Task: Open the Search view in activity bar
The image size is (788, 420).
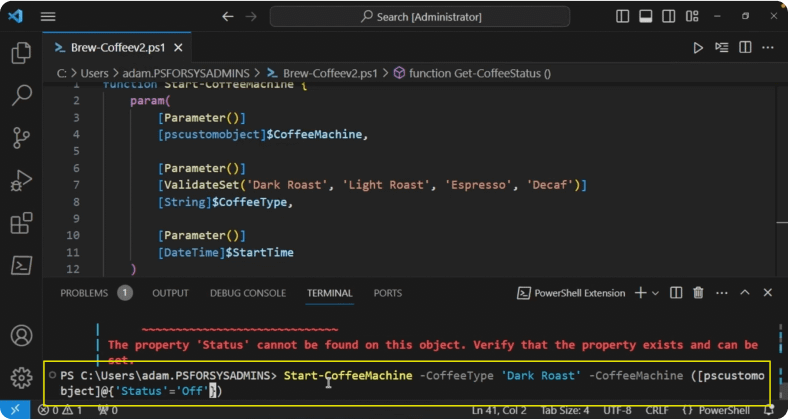Action: pos(21,95)
